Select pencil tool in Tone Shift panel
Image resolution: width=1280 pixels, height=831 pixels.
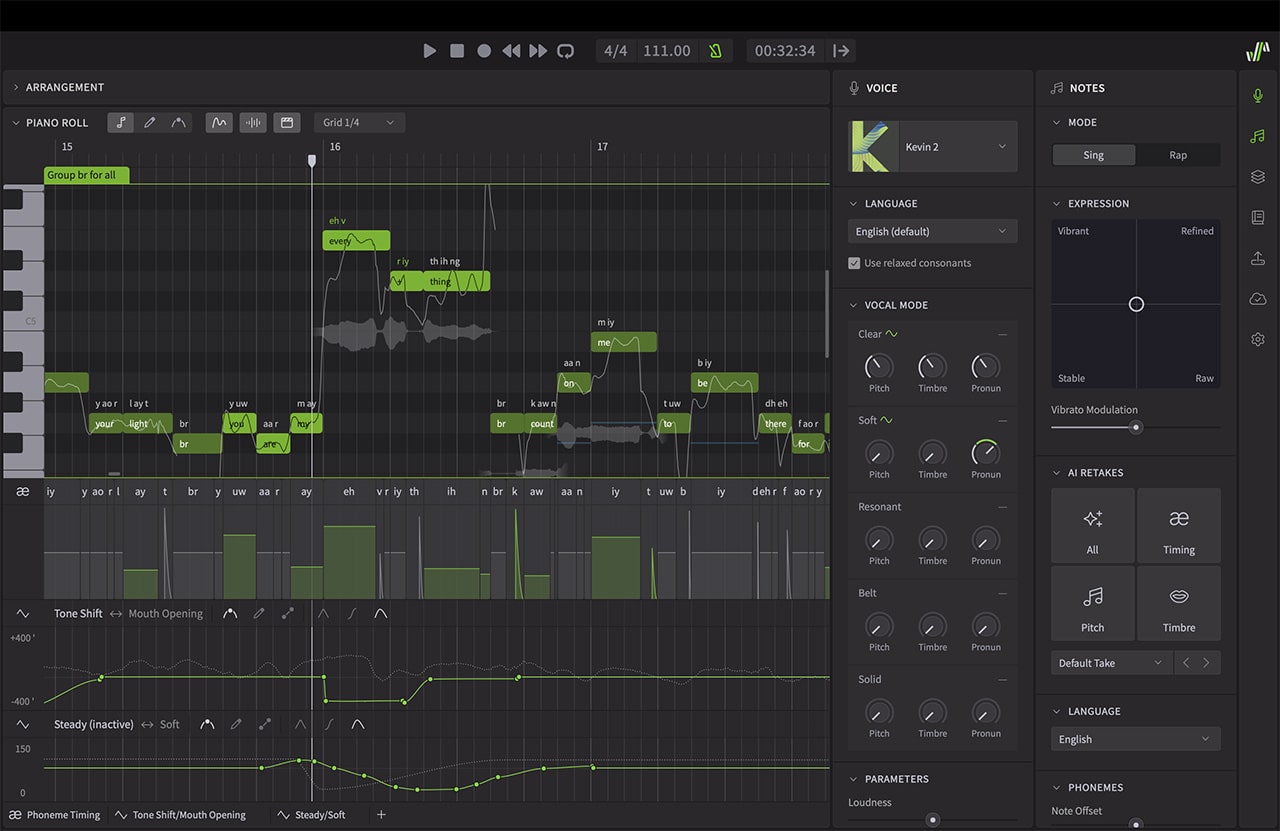tap(259, 614)
